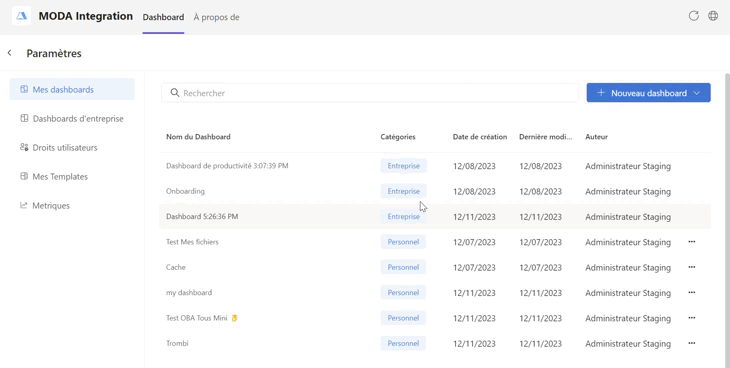The height and width of the screenshot is (368, 730).
Task: Open more options for Trombi row
Action: [x=692, y=343]
